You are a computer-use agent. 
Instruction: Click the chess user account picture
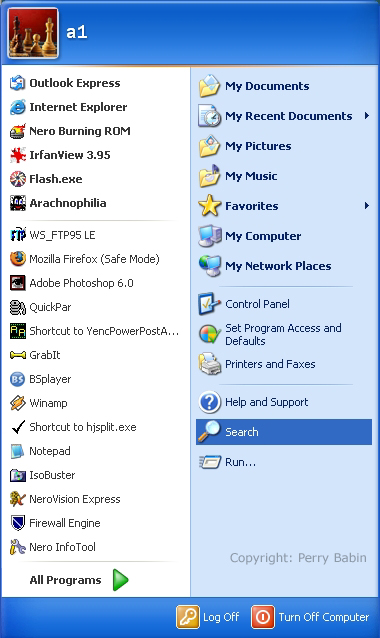click(33, 33)
